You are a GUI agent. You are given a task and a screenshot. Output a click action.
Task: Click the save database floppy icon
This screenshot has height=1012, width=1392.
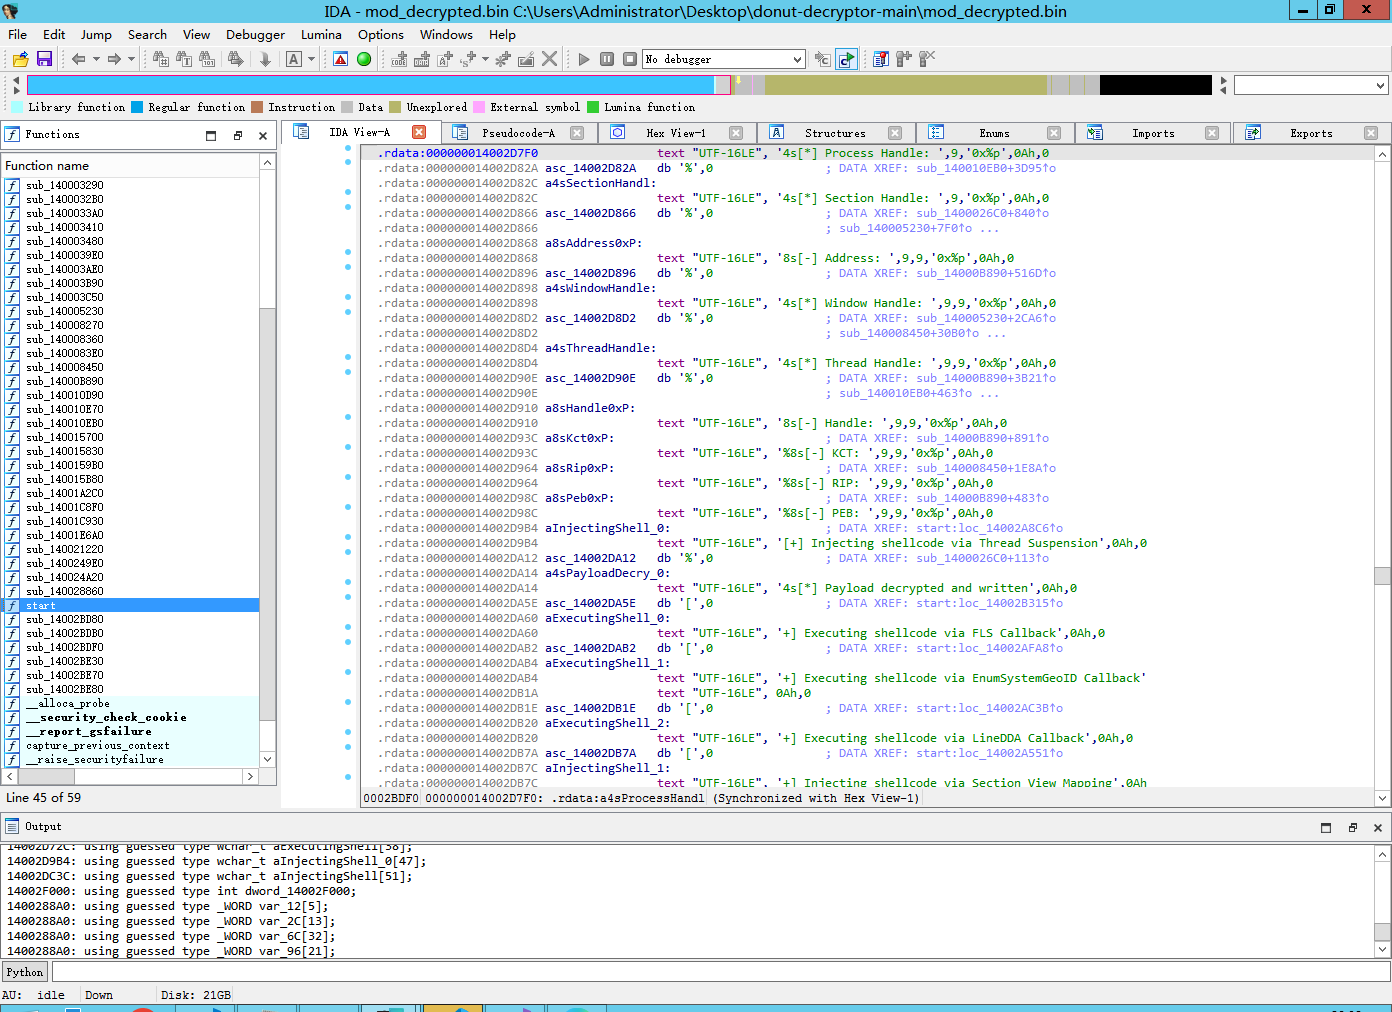click(x=44, y=59)
